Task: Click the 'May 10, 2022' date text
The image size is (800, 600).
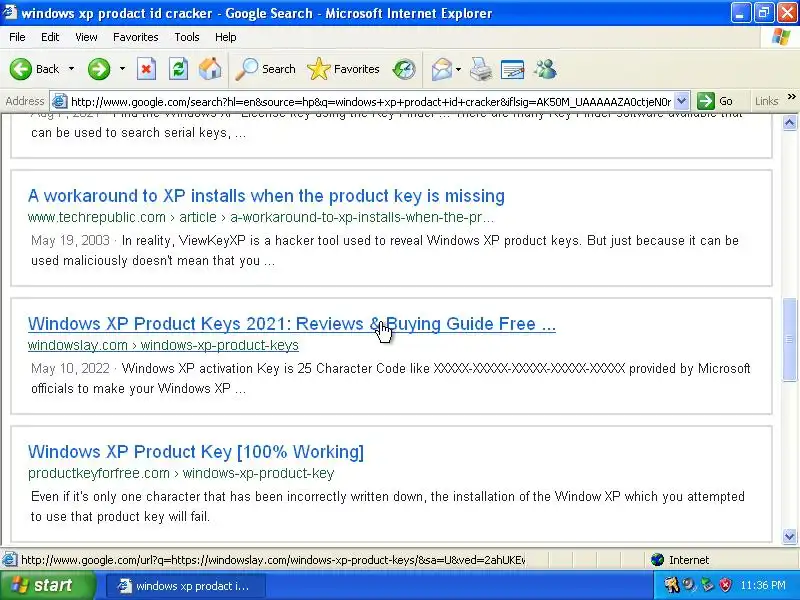Action: [x=70, y=368]
